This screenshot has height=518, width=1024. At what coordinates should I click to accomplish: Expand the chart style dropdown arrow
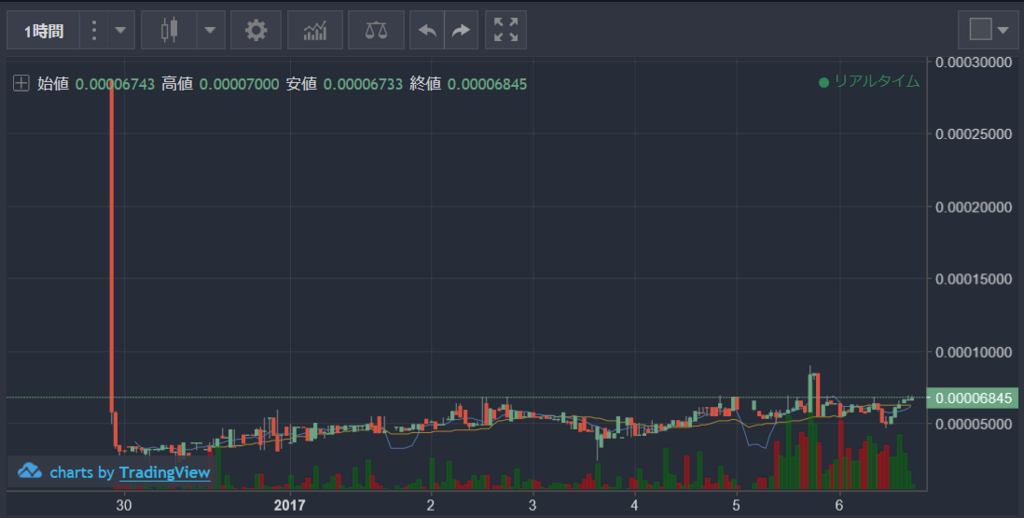tap(210, 30)
